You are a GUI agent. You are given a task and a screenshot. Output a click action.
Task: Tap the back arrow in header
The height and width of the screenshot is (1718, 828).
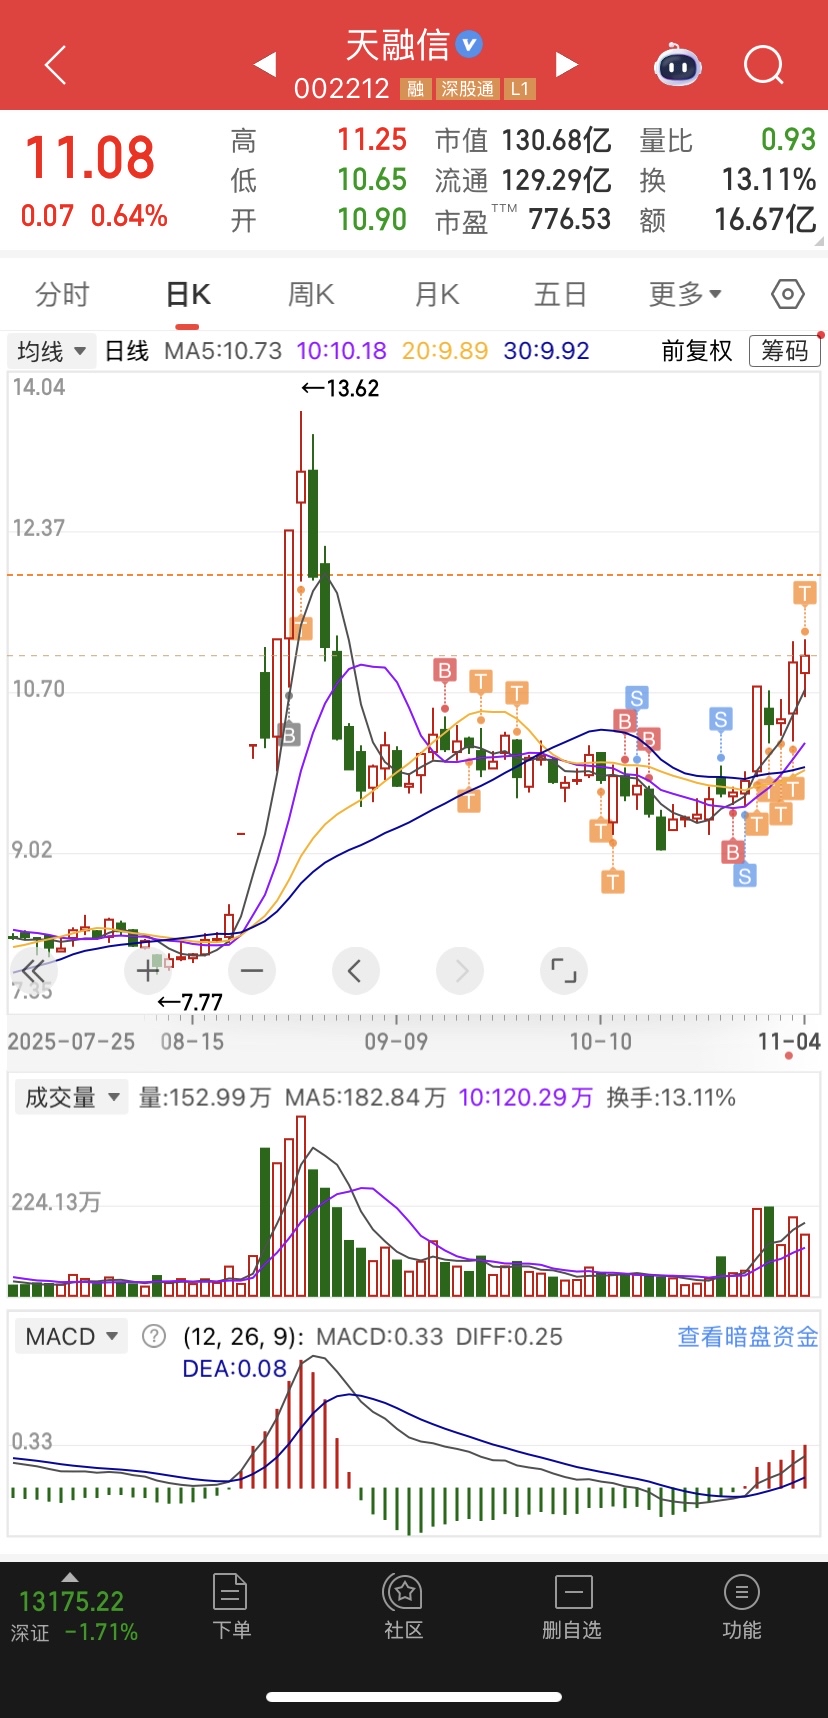click(x=56, y=65)
